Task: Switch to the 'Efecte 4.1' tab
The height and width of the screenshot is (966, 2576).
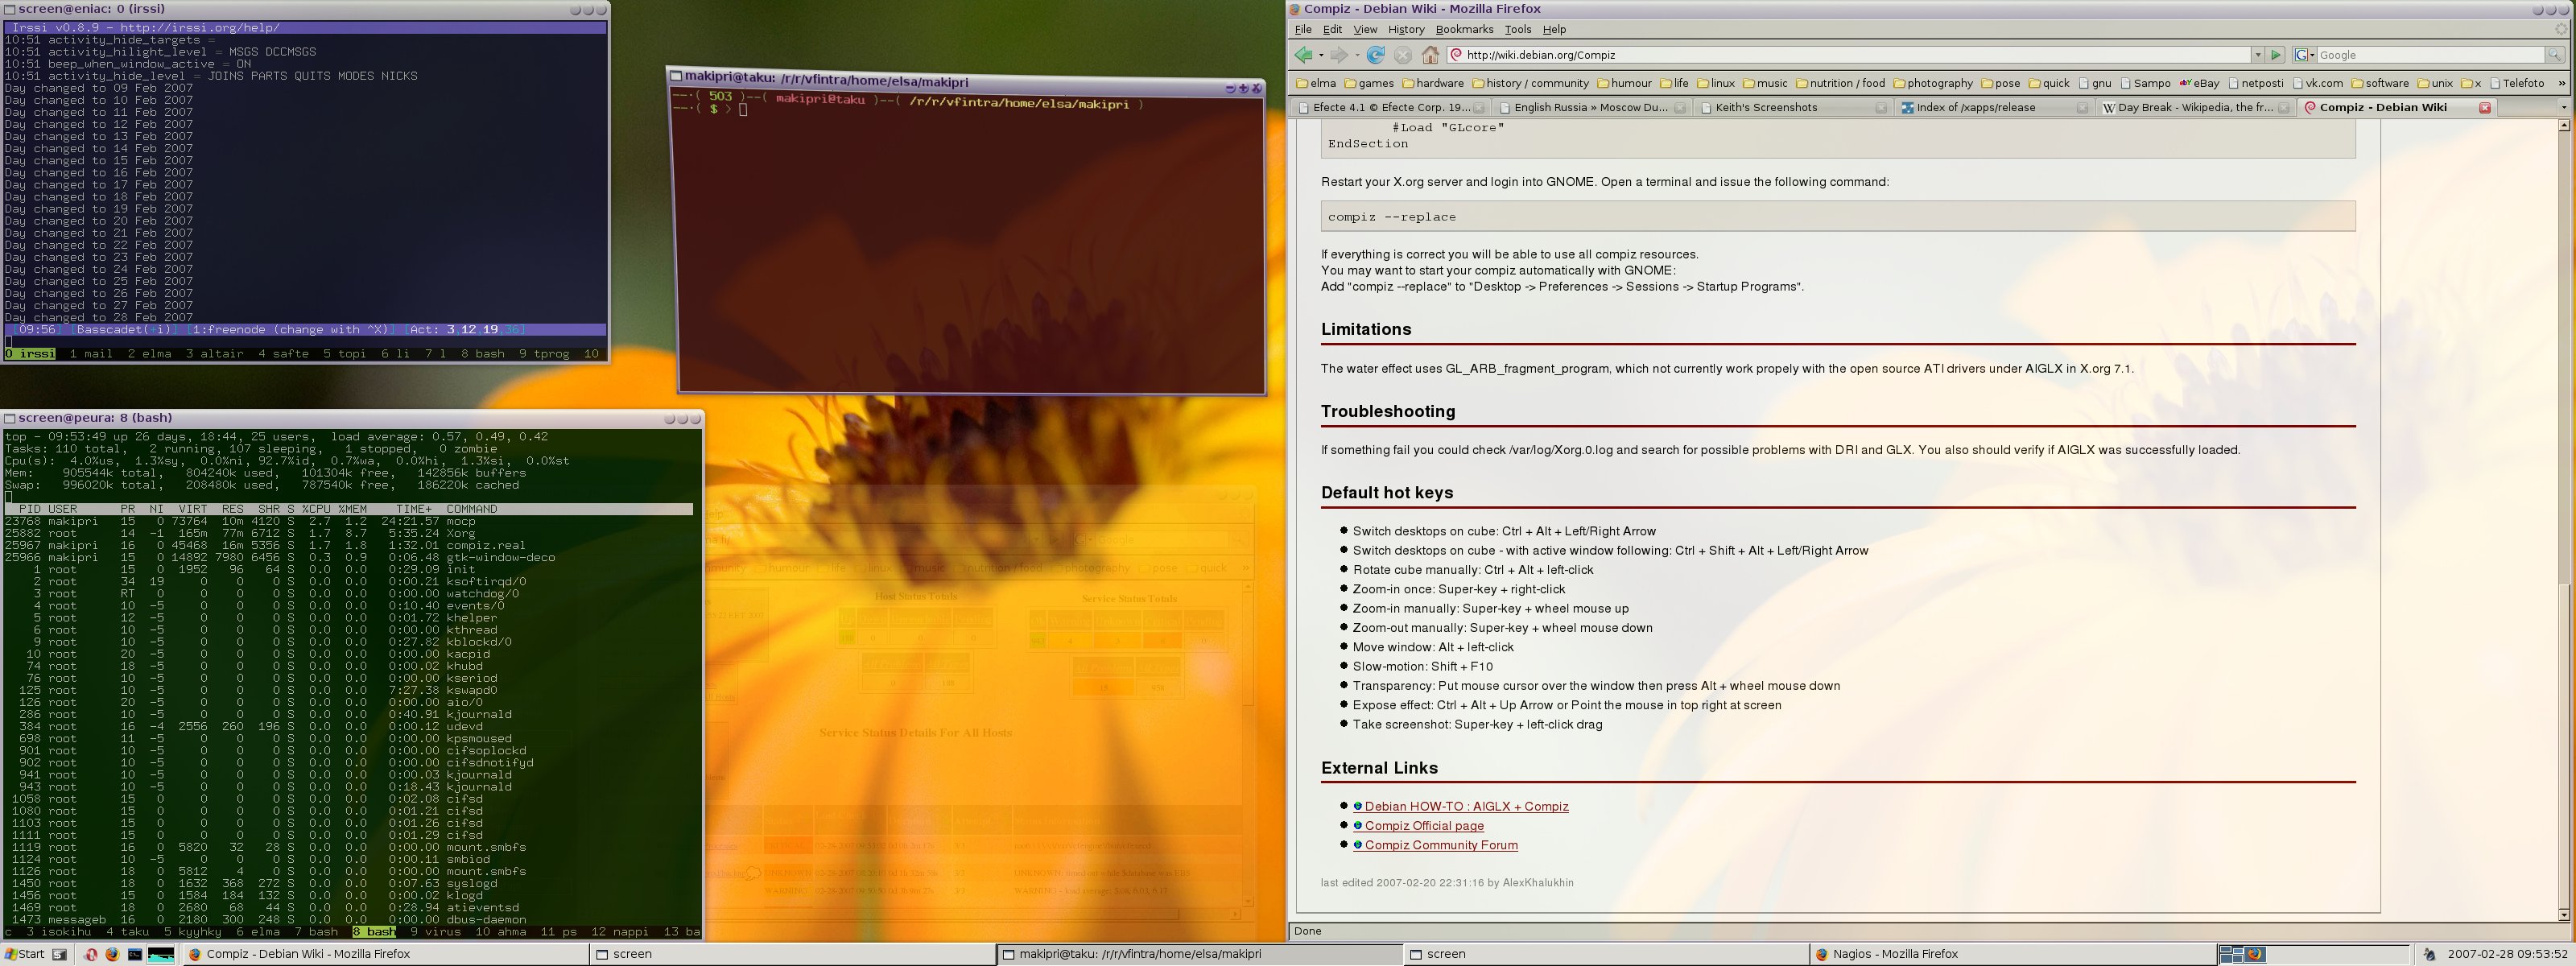Action: 1390,108
